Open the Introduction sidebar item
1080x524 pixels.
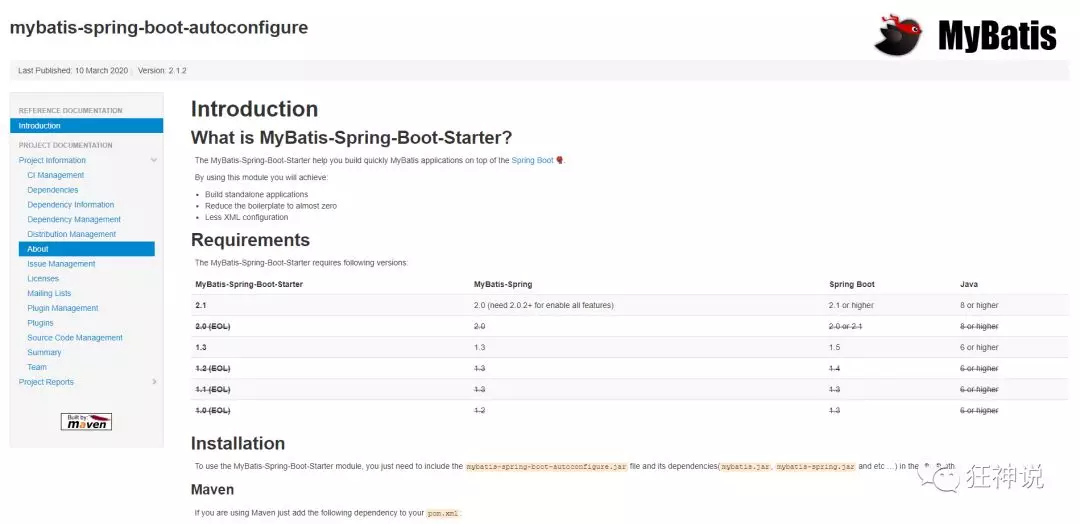click(x=87, y=126)
